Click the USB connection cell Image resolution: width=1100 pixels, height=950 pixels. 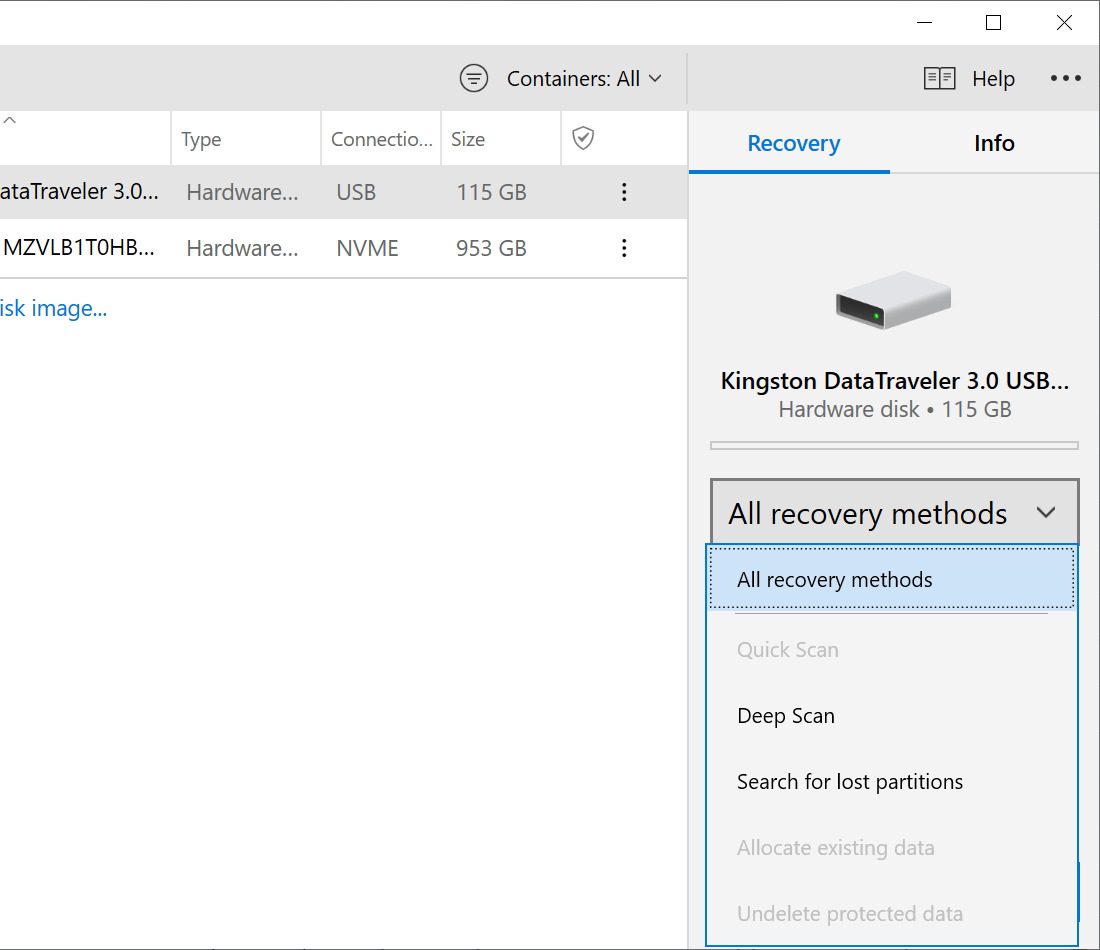[x=356, y=192]
